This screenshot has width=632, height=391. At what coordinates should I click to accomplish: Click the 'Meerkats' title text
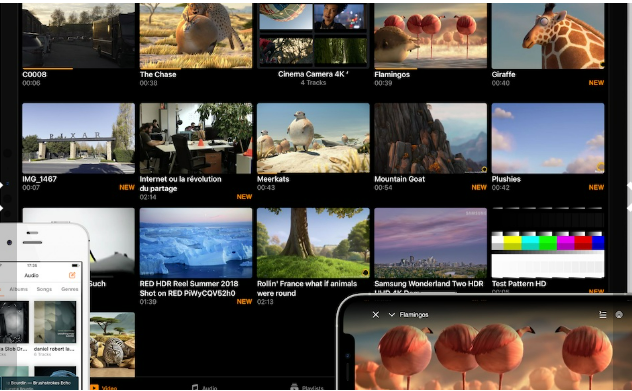pyautogui.click(x=273, y=179)
